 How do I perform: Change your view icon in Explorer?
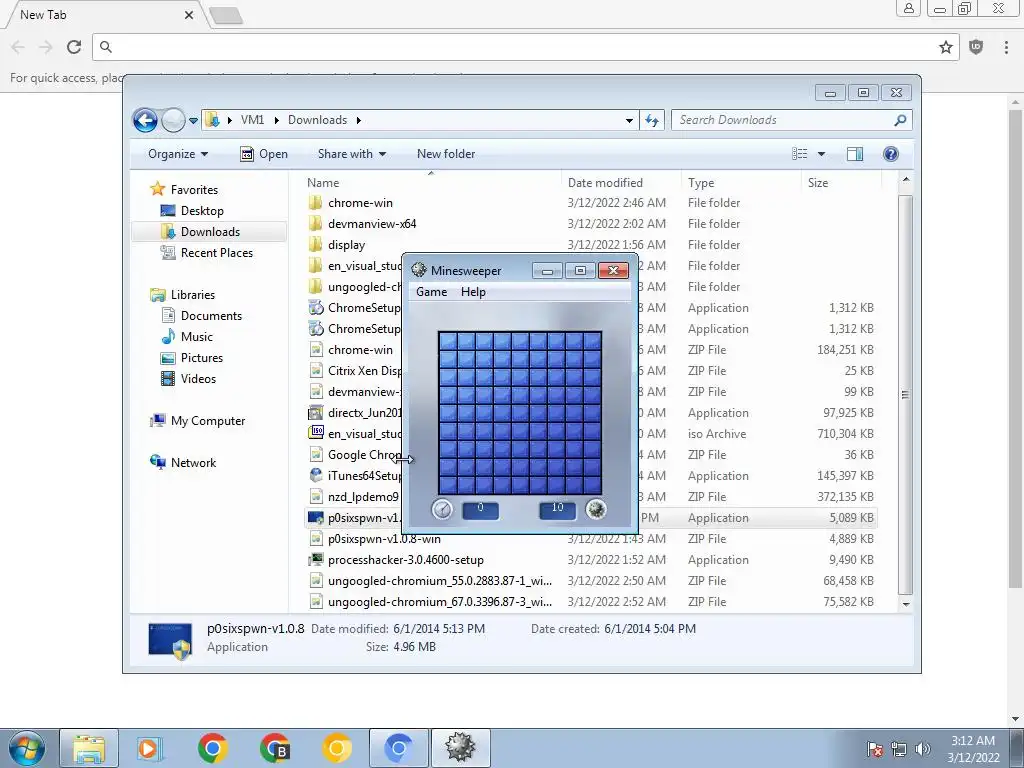coord(799,154)
